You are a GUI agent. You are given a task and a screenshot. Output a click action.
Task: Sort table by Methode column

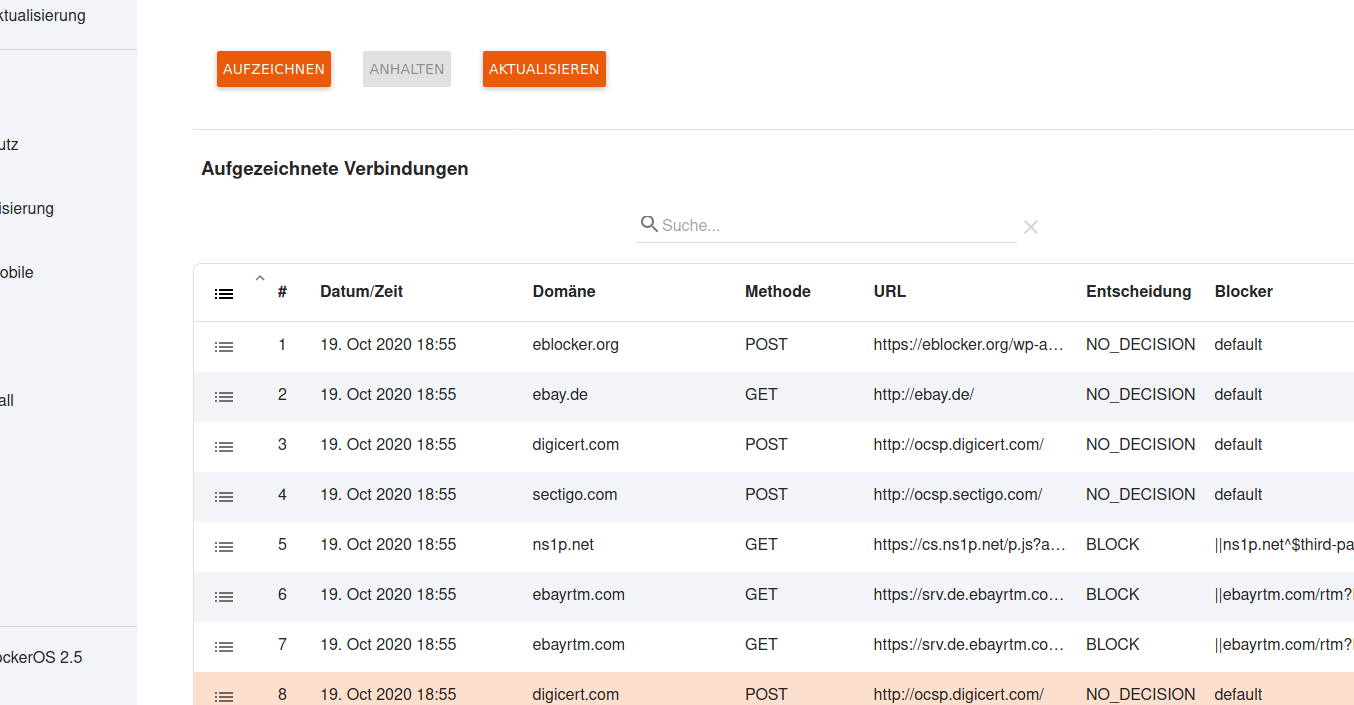tap(777, 292)
